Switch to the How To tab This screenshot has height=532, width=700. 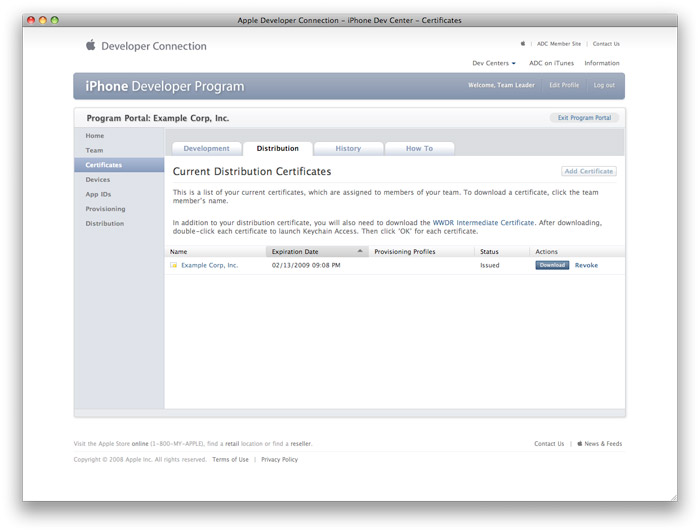419,149
